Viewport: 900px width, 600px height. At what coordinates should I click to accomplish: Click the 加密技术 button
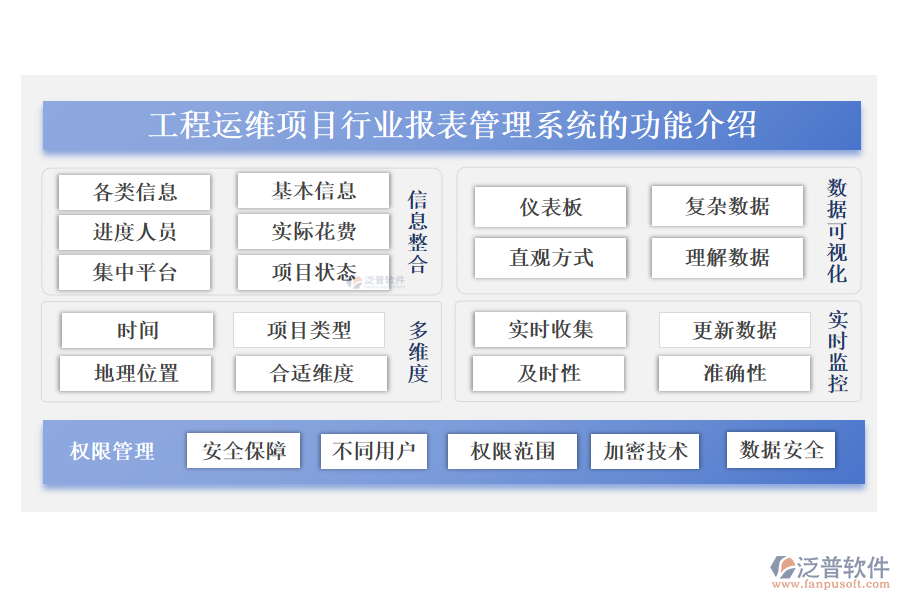pos(645,451)
